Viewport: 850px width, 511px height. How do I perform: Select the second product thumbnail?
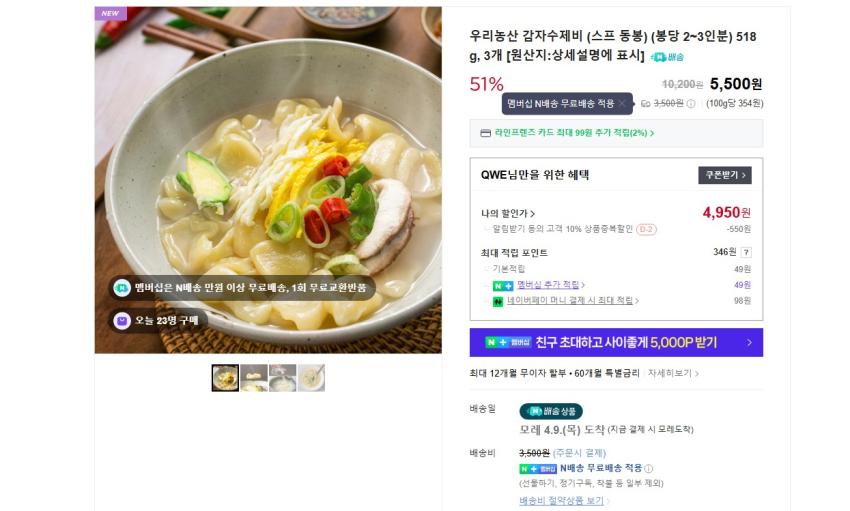click(254, 378)
